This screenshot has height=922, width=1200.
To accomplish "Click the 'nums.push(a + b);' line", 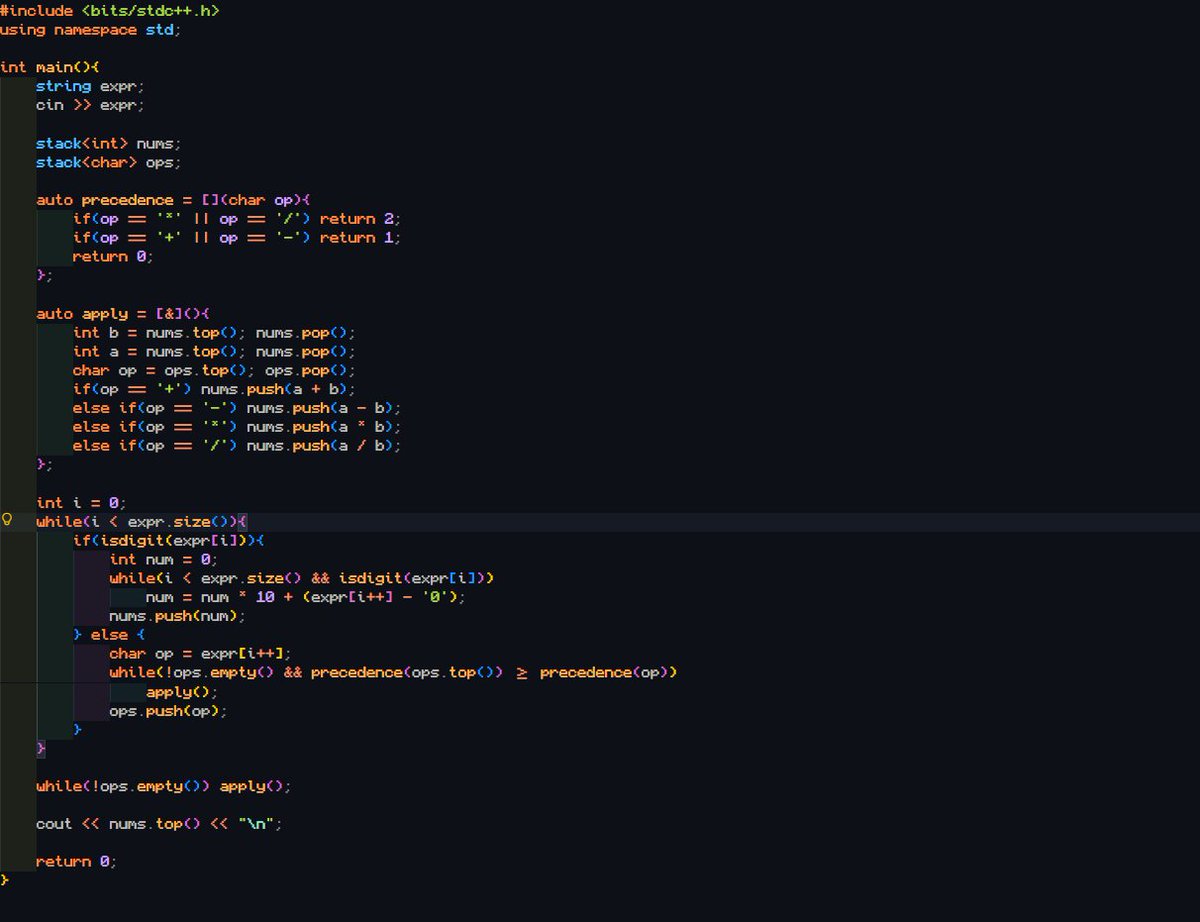I will pyautogui.click(x=215, y=390).
